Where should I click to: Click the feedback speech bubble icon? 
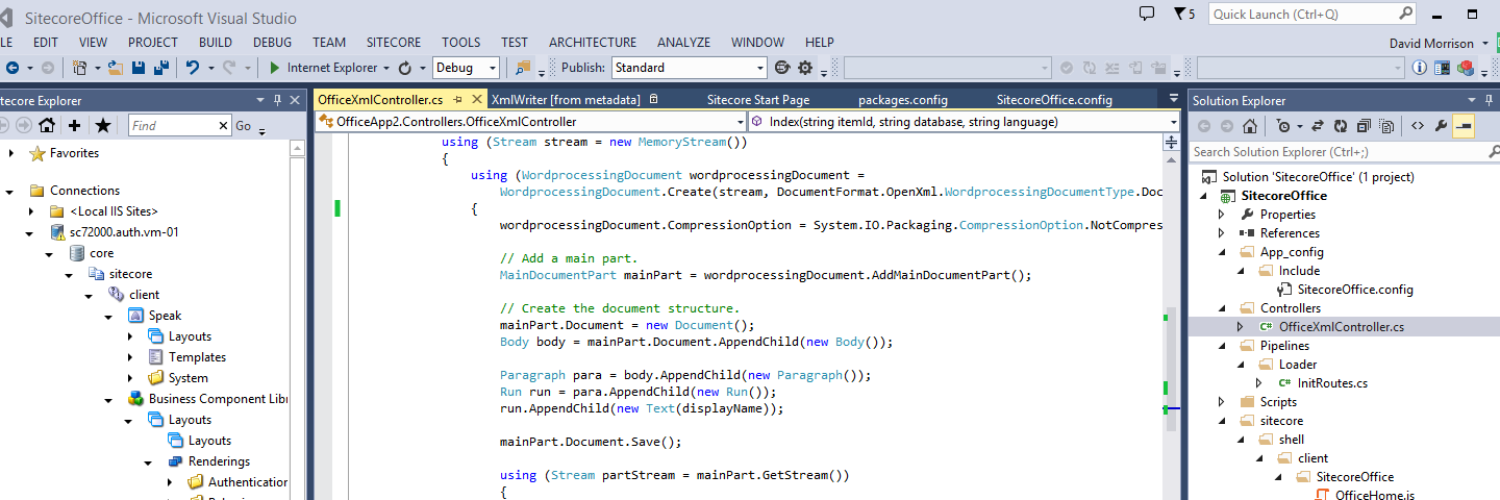coord(1147,14)
